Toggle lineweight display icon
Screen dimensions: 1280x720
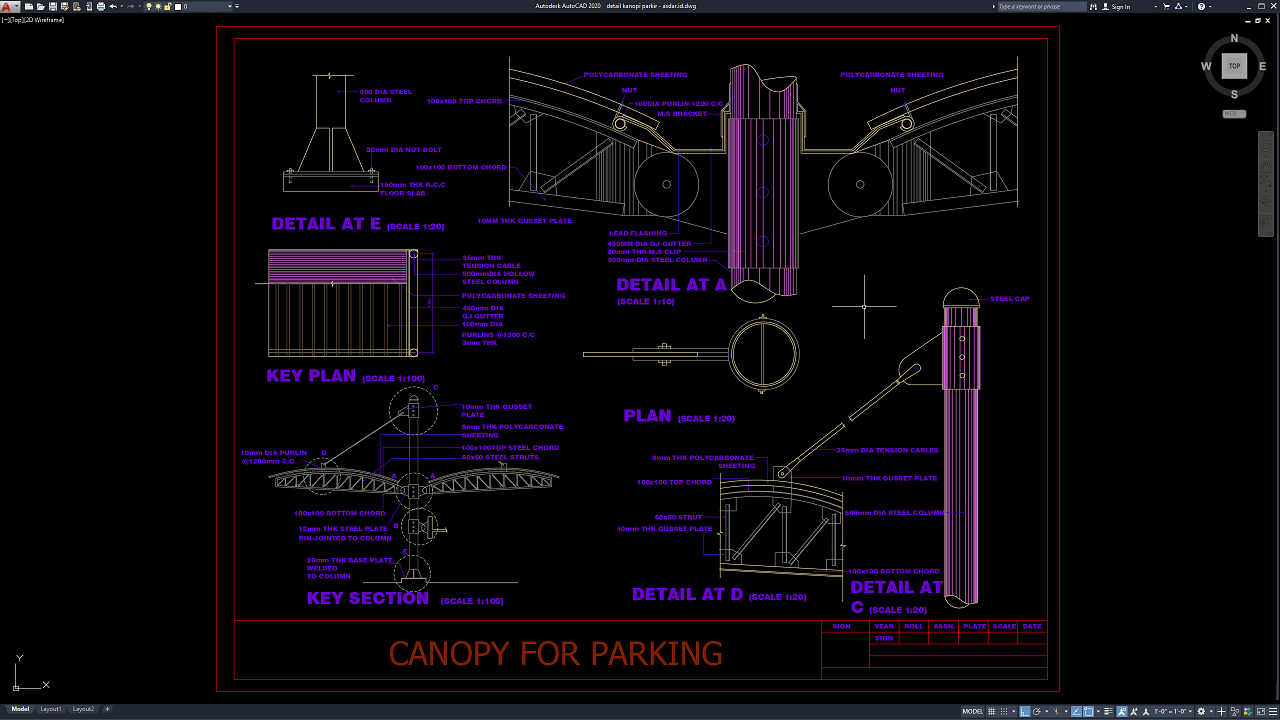click(1108, 711)
